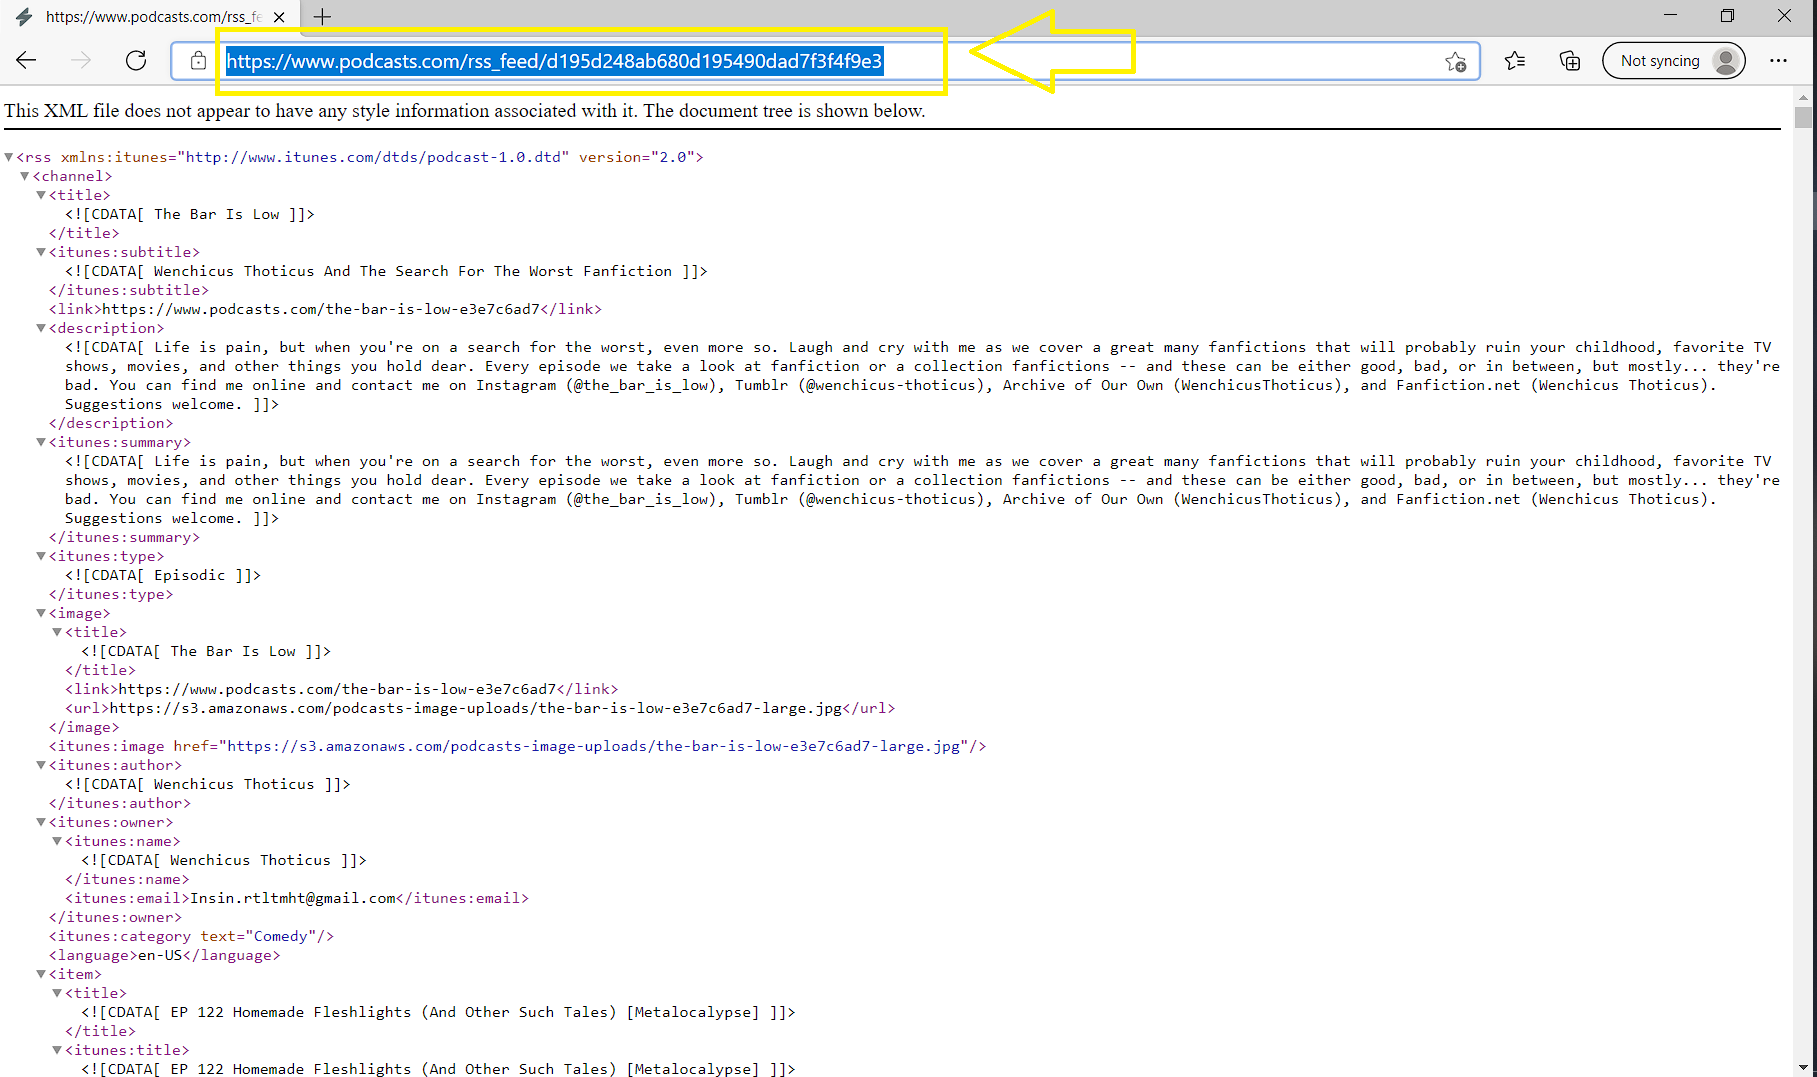Click the Insin.rtltmht@gmail.com email text
The image size is (1817, 1077).
pos(293,898)
